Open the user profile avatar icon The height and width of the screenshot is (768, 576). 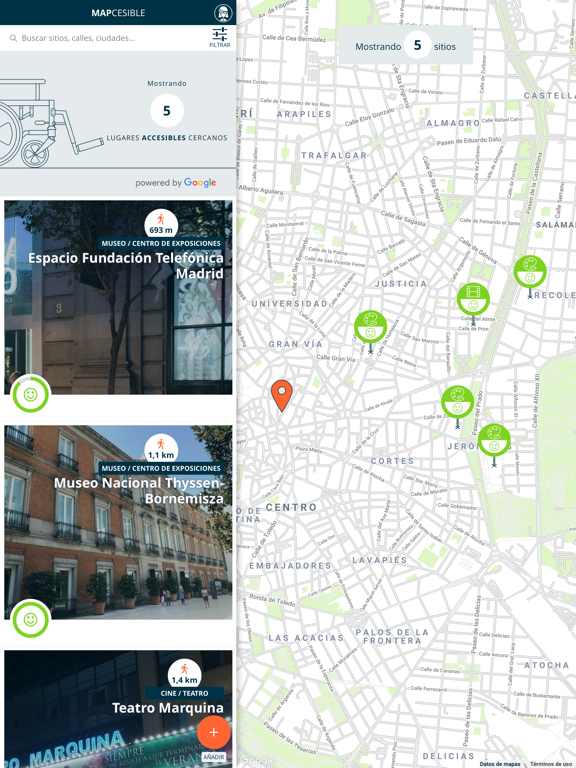click(x=223, y=13)
